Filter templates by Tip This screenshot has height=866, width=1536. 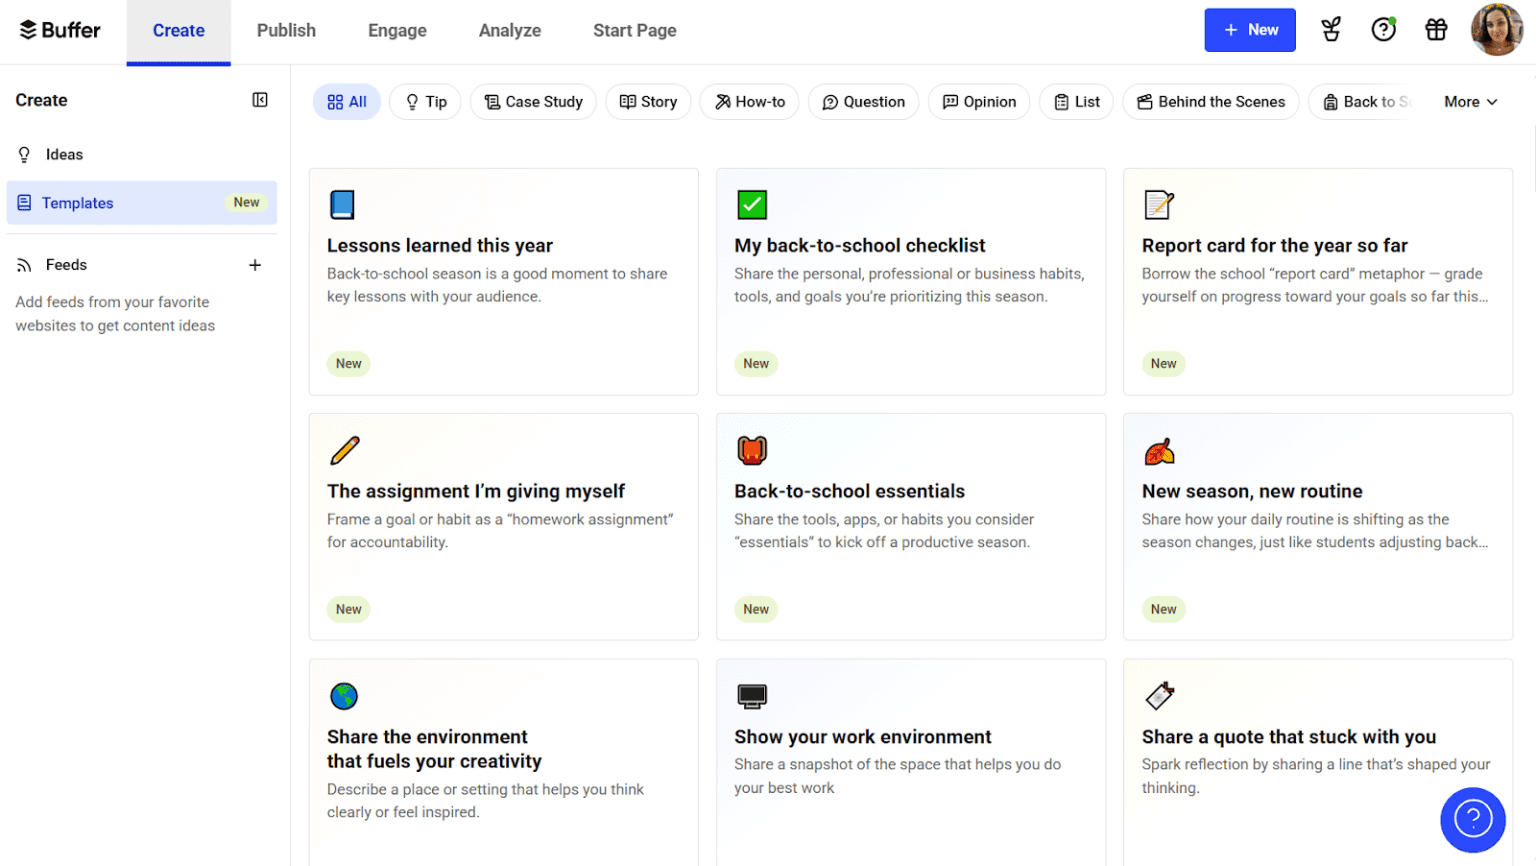(x=425, y=102)
